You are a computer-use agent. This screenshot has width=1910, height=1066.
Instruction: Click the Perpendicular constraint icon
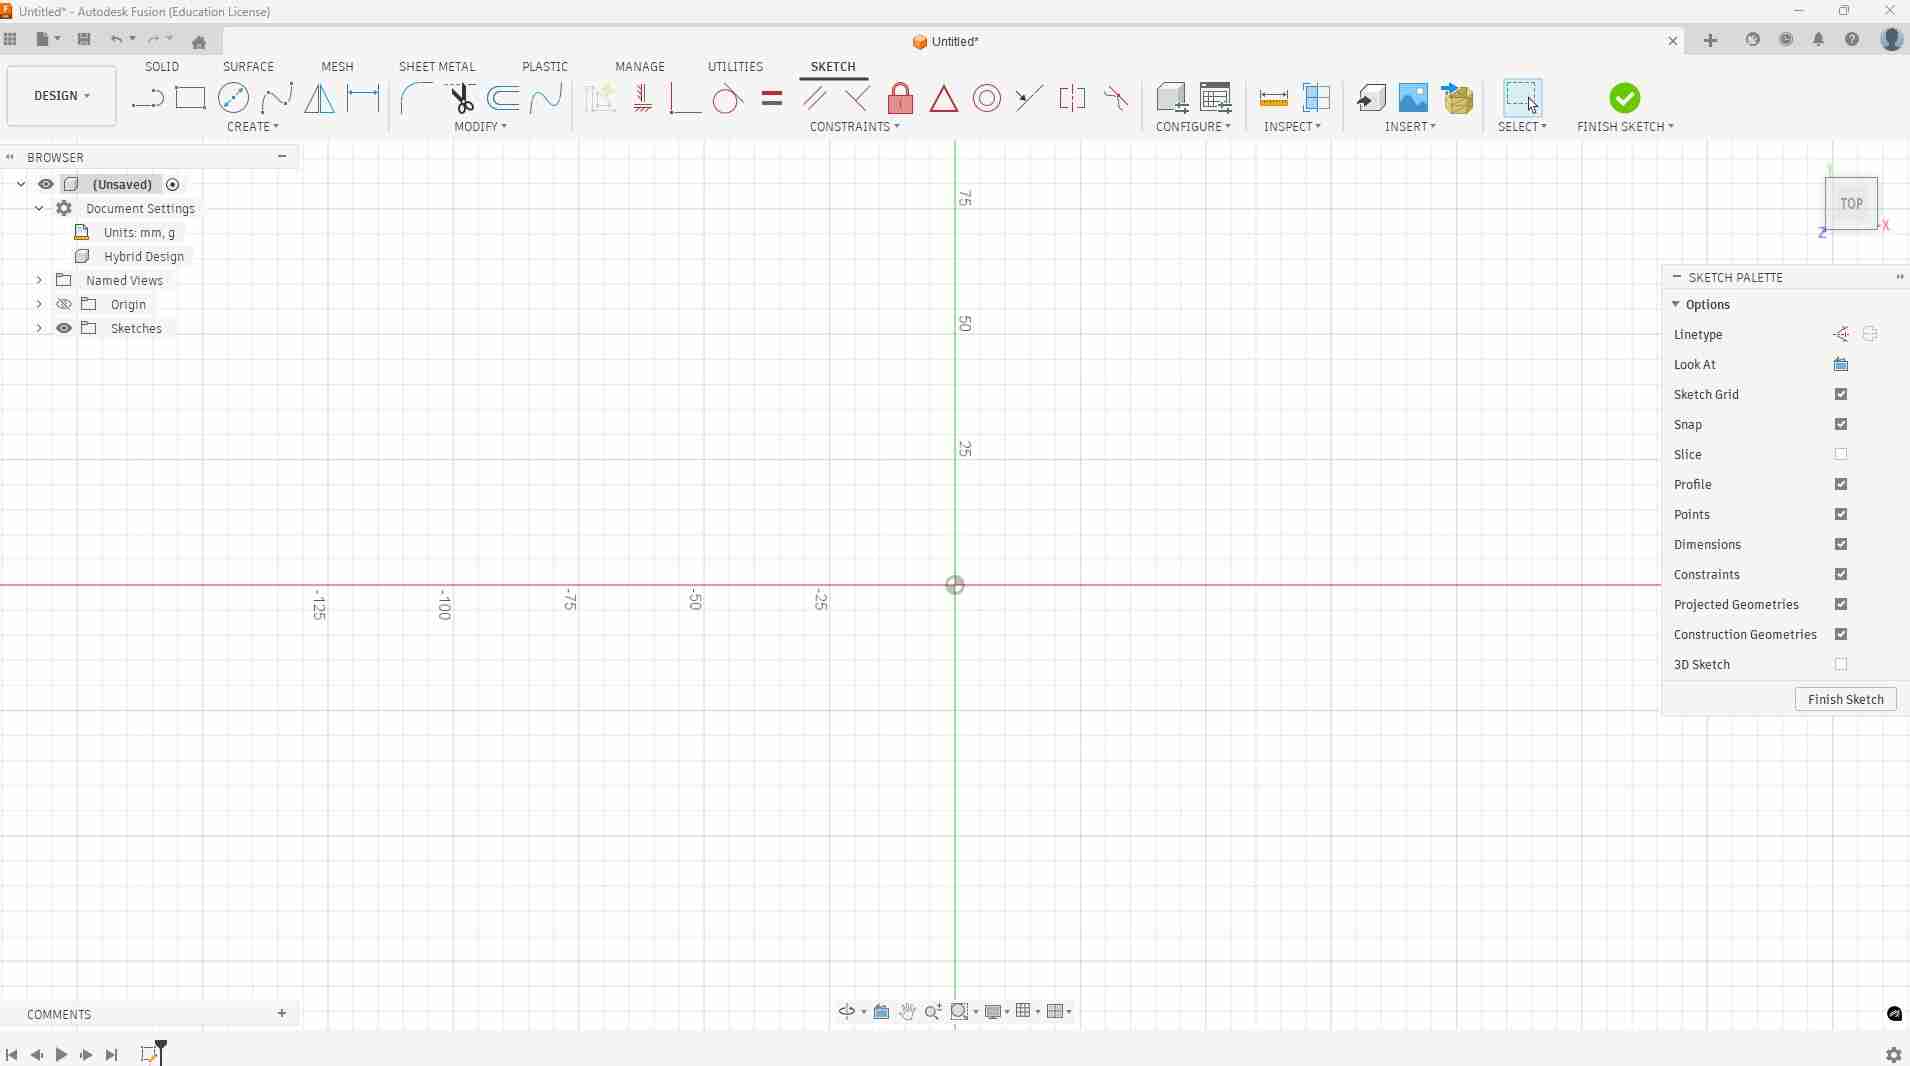click(x=857, y=98)
